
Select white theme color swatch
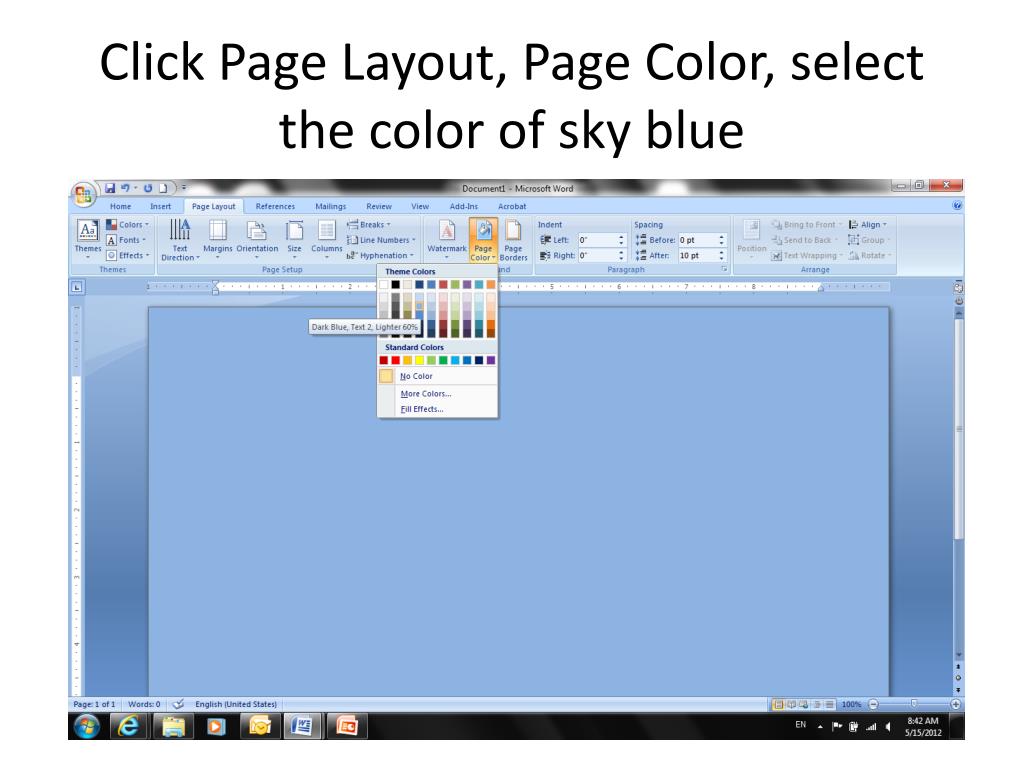(x=383, y=285)
